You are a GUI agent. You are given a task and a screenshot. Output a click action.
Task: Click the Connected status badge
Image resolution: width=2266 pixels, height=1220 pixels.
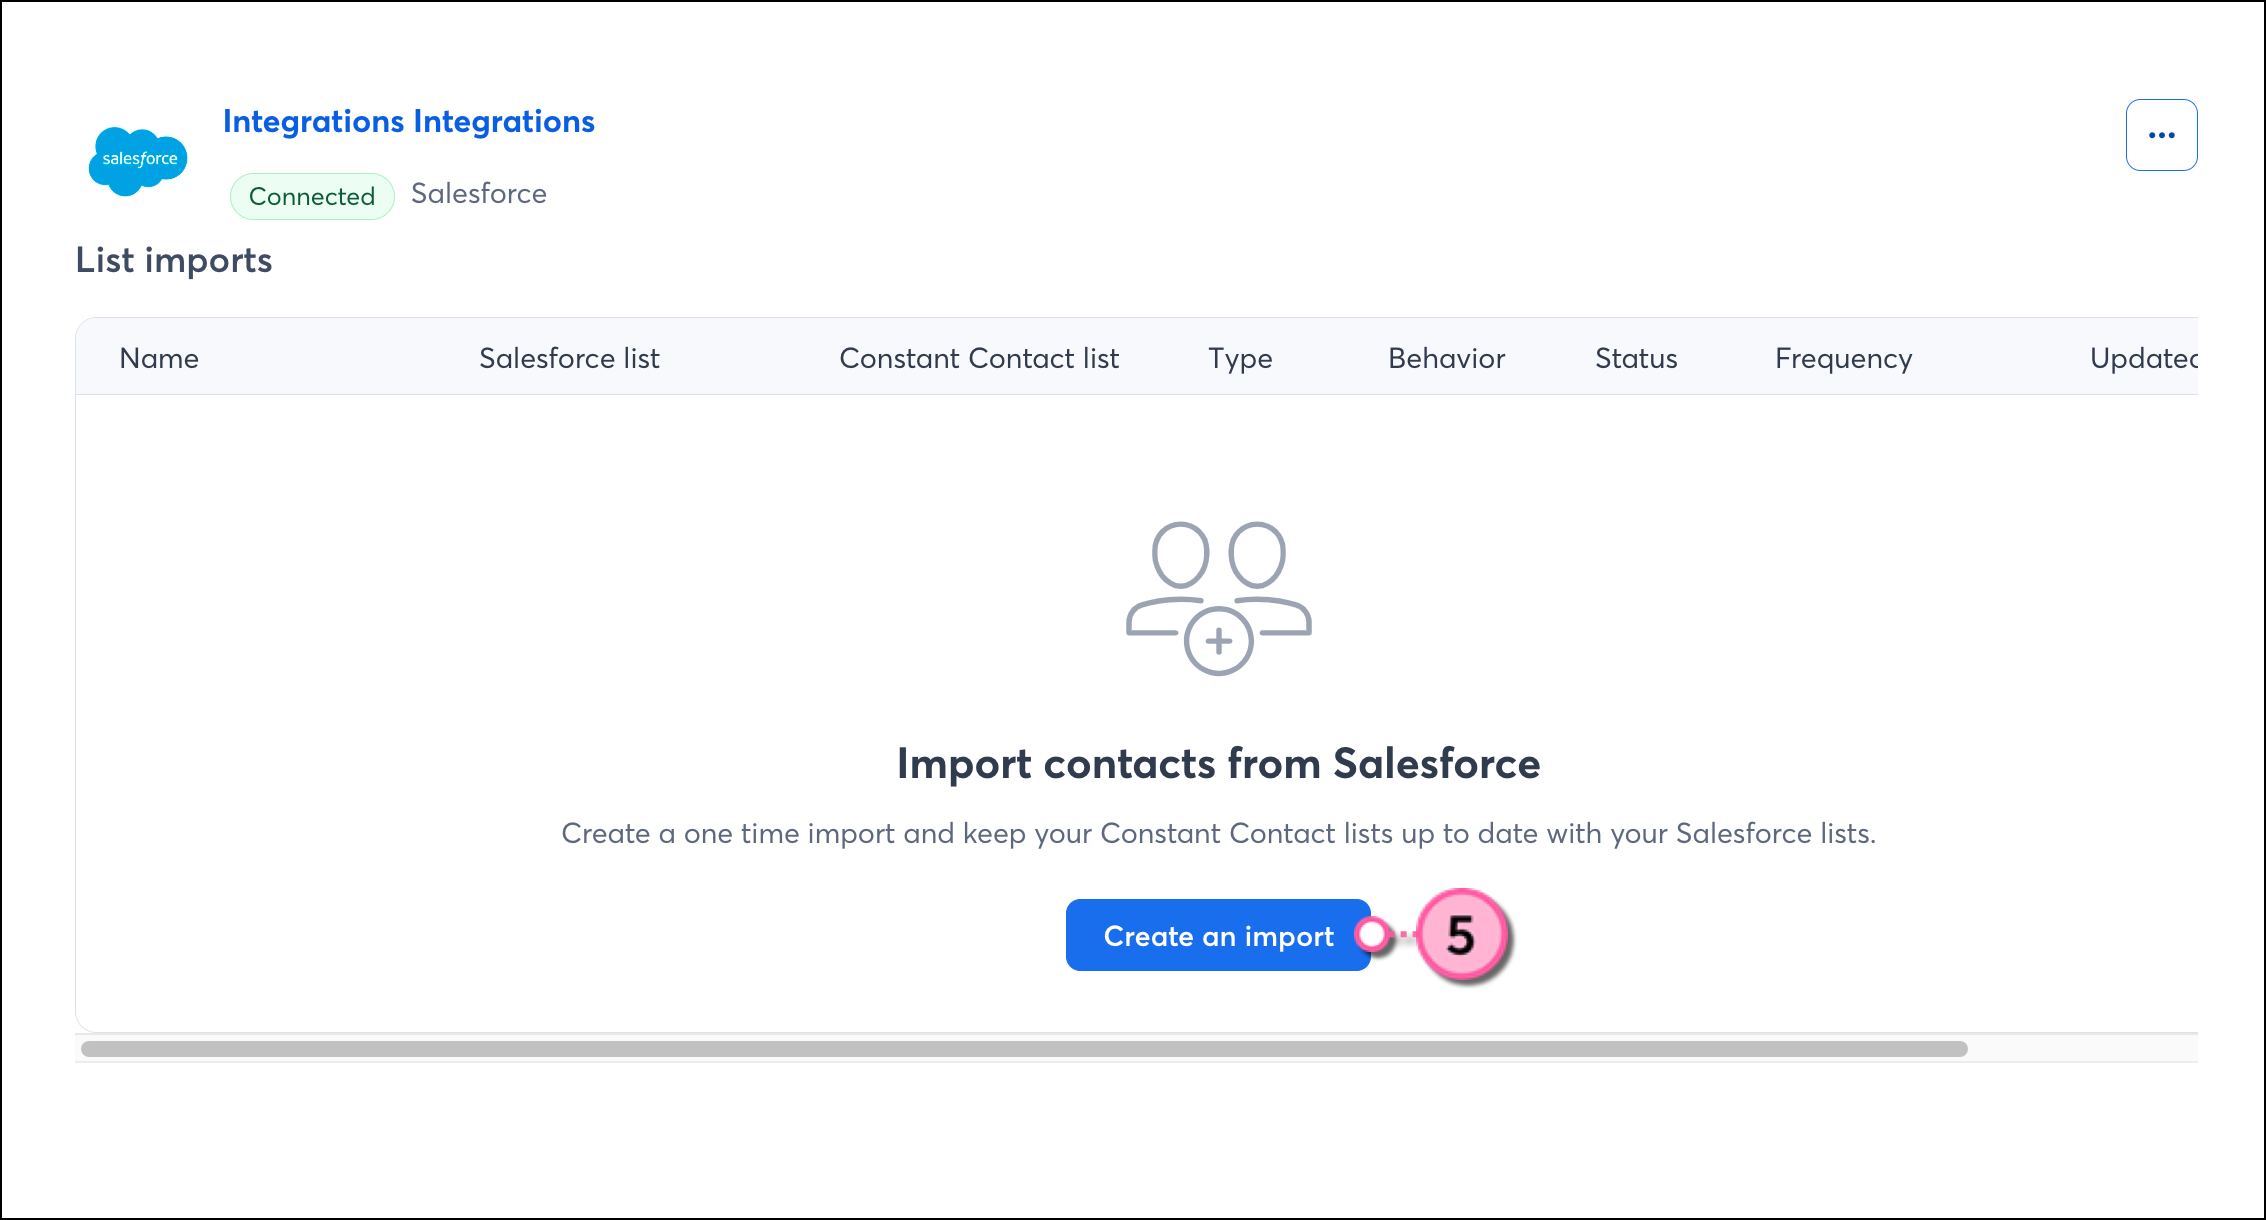tap(312, 196)
